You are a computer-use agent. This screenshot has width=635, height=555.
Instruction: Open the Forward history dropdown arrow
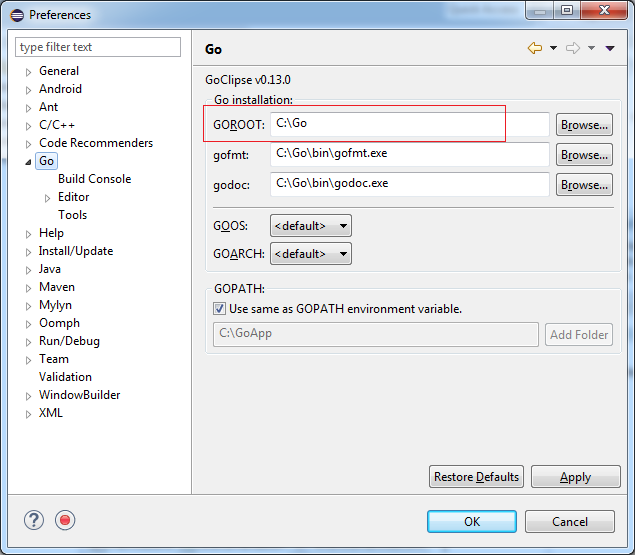591,48
